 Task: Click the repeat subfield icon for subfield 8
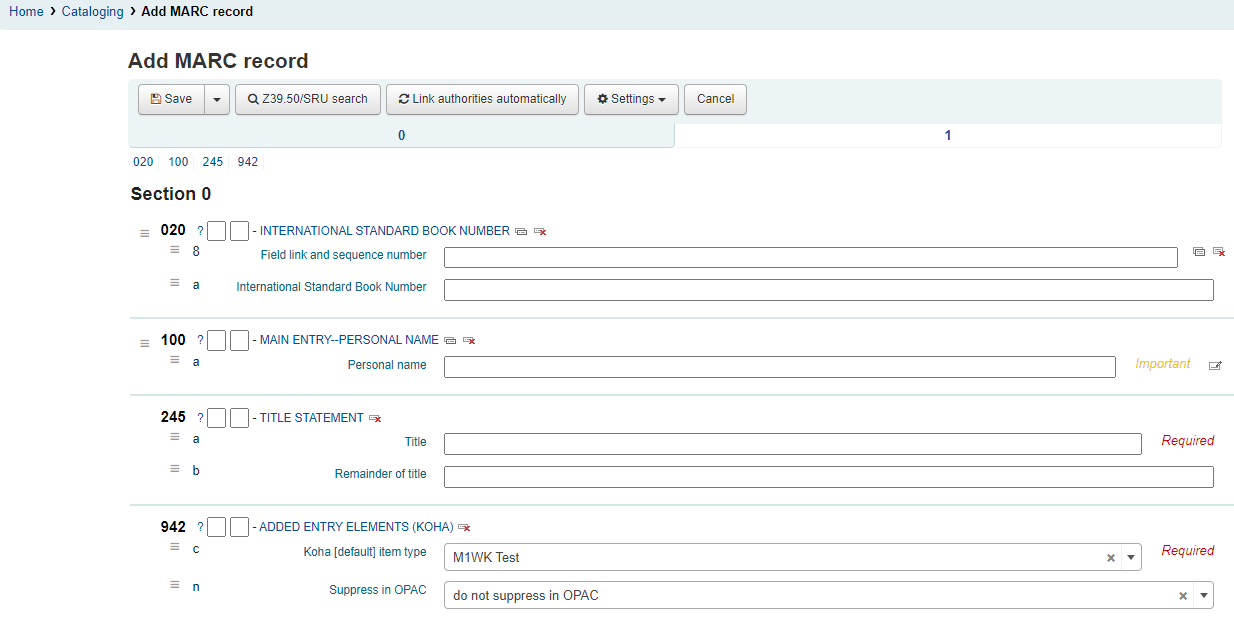(x=1199, y=252)
